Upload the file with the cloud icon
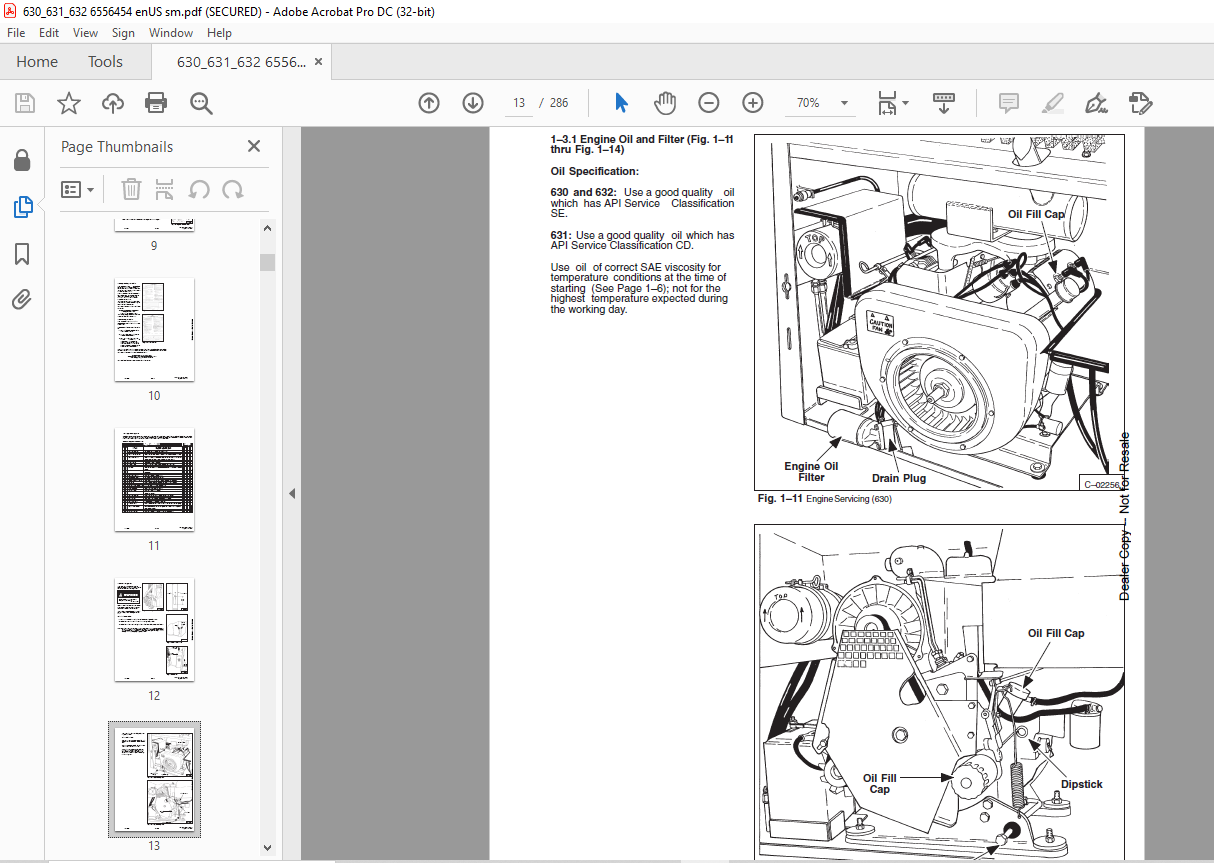Screen dimensions: 1214x863 [x=113, y=103]
